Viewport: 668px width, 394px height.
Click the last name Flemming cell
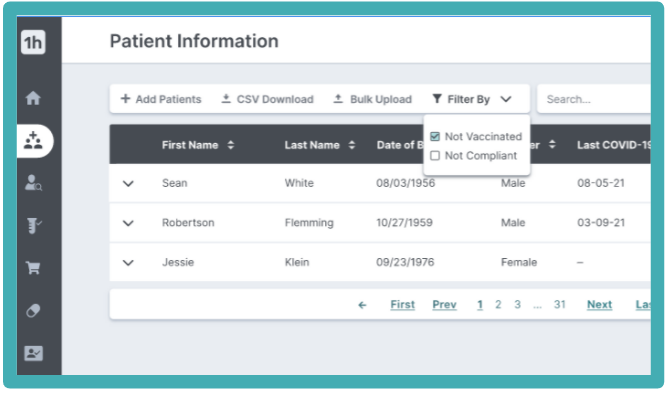[309, 223]
